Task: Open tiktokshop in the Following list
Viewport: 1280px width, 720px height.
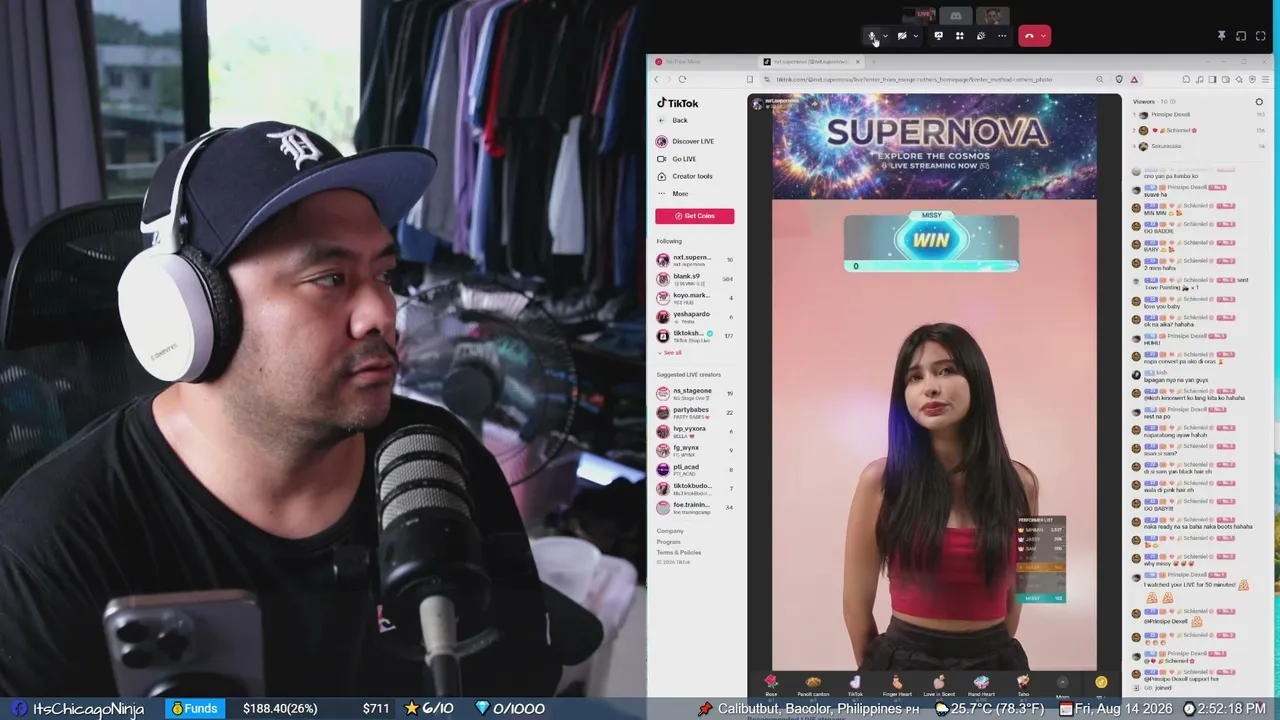Action: point(695,336)
